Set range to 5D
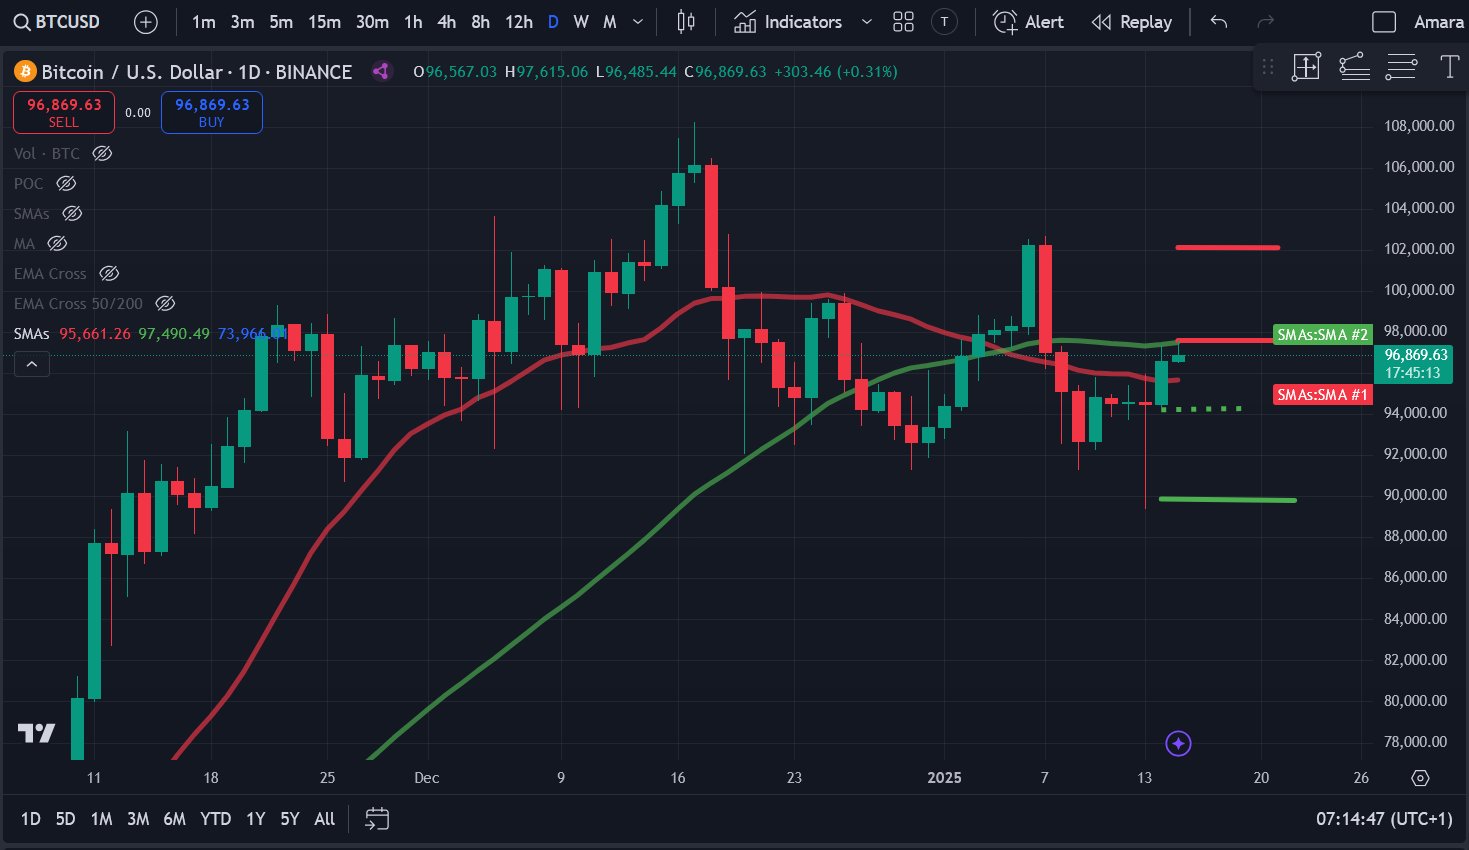The height and width of the screenshot is (850, 1469). click(x=65, y=819)
